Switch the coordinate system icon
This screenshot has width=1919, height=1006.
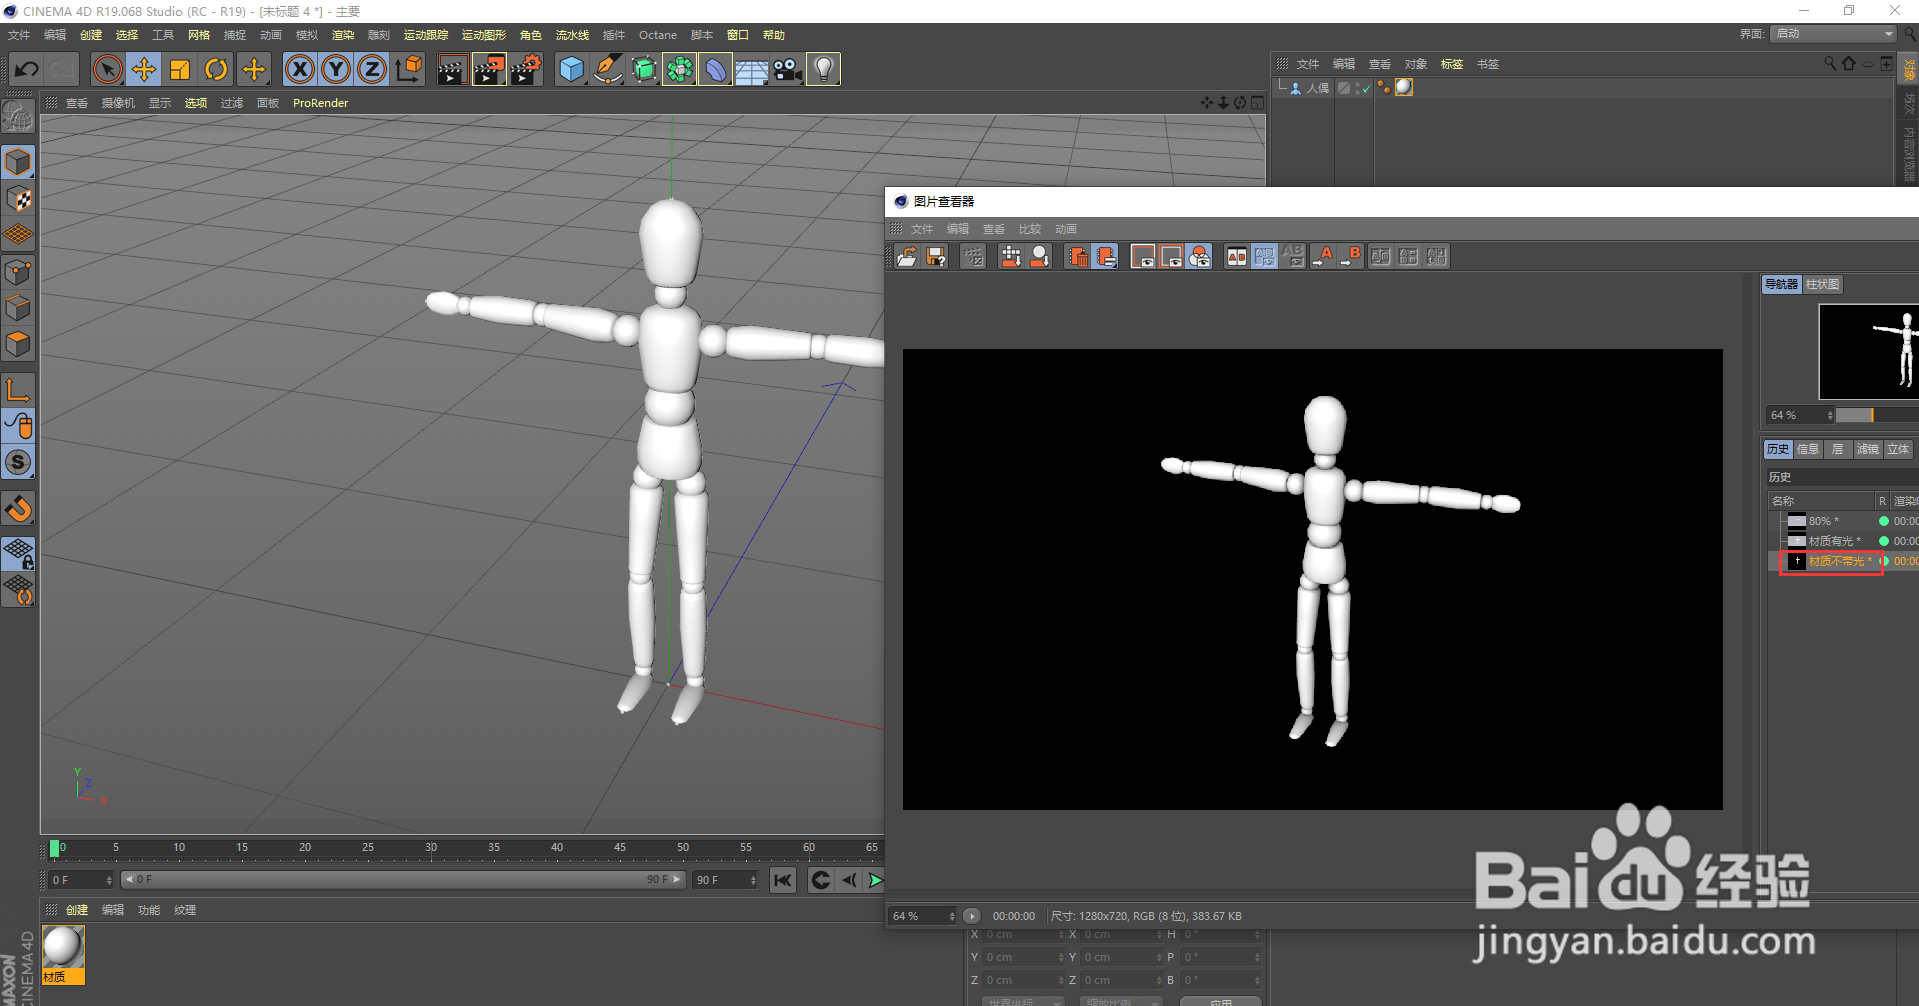(x=409, y=69)
